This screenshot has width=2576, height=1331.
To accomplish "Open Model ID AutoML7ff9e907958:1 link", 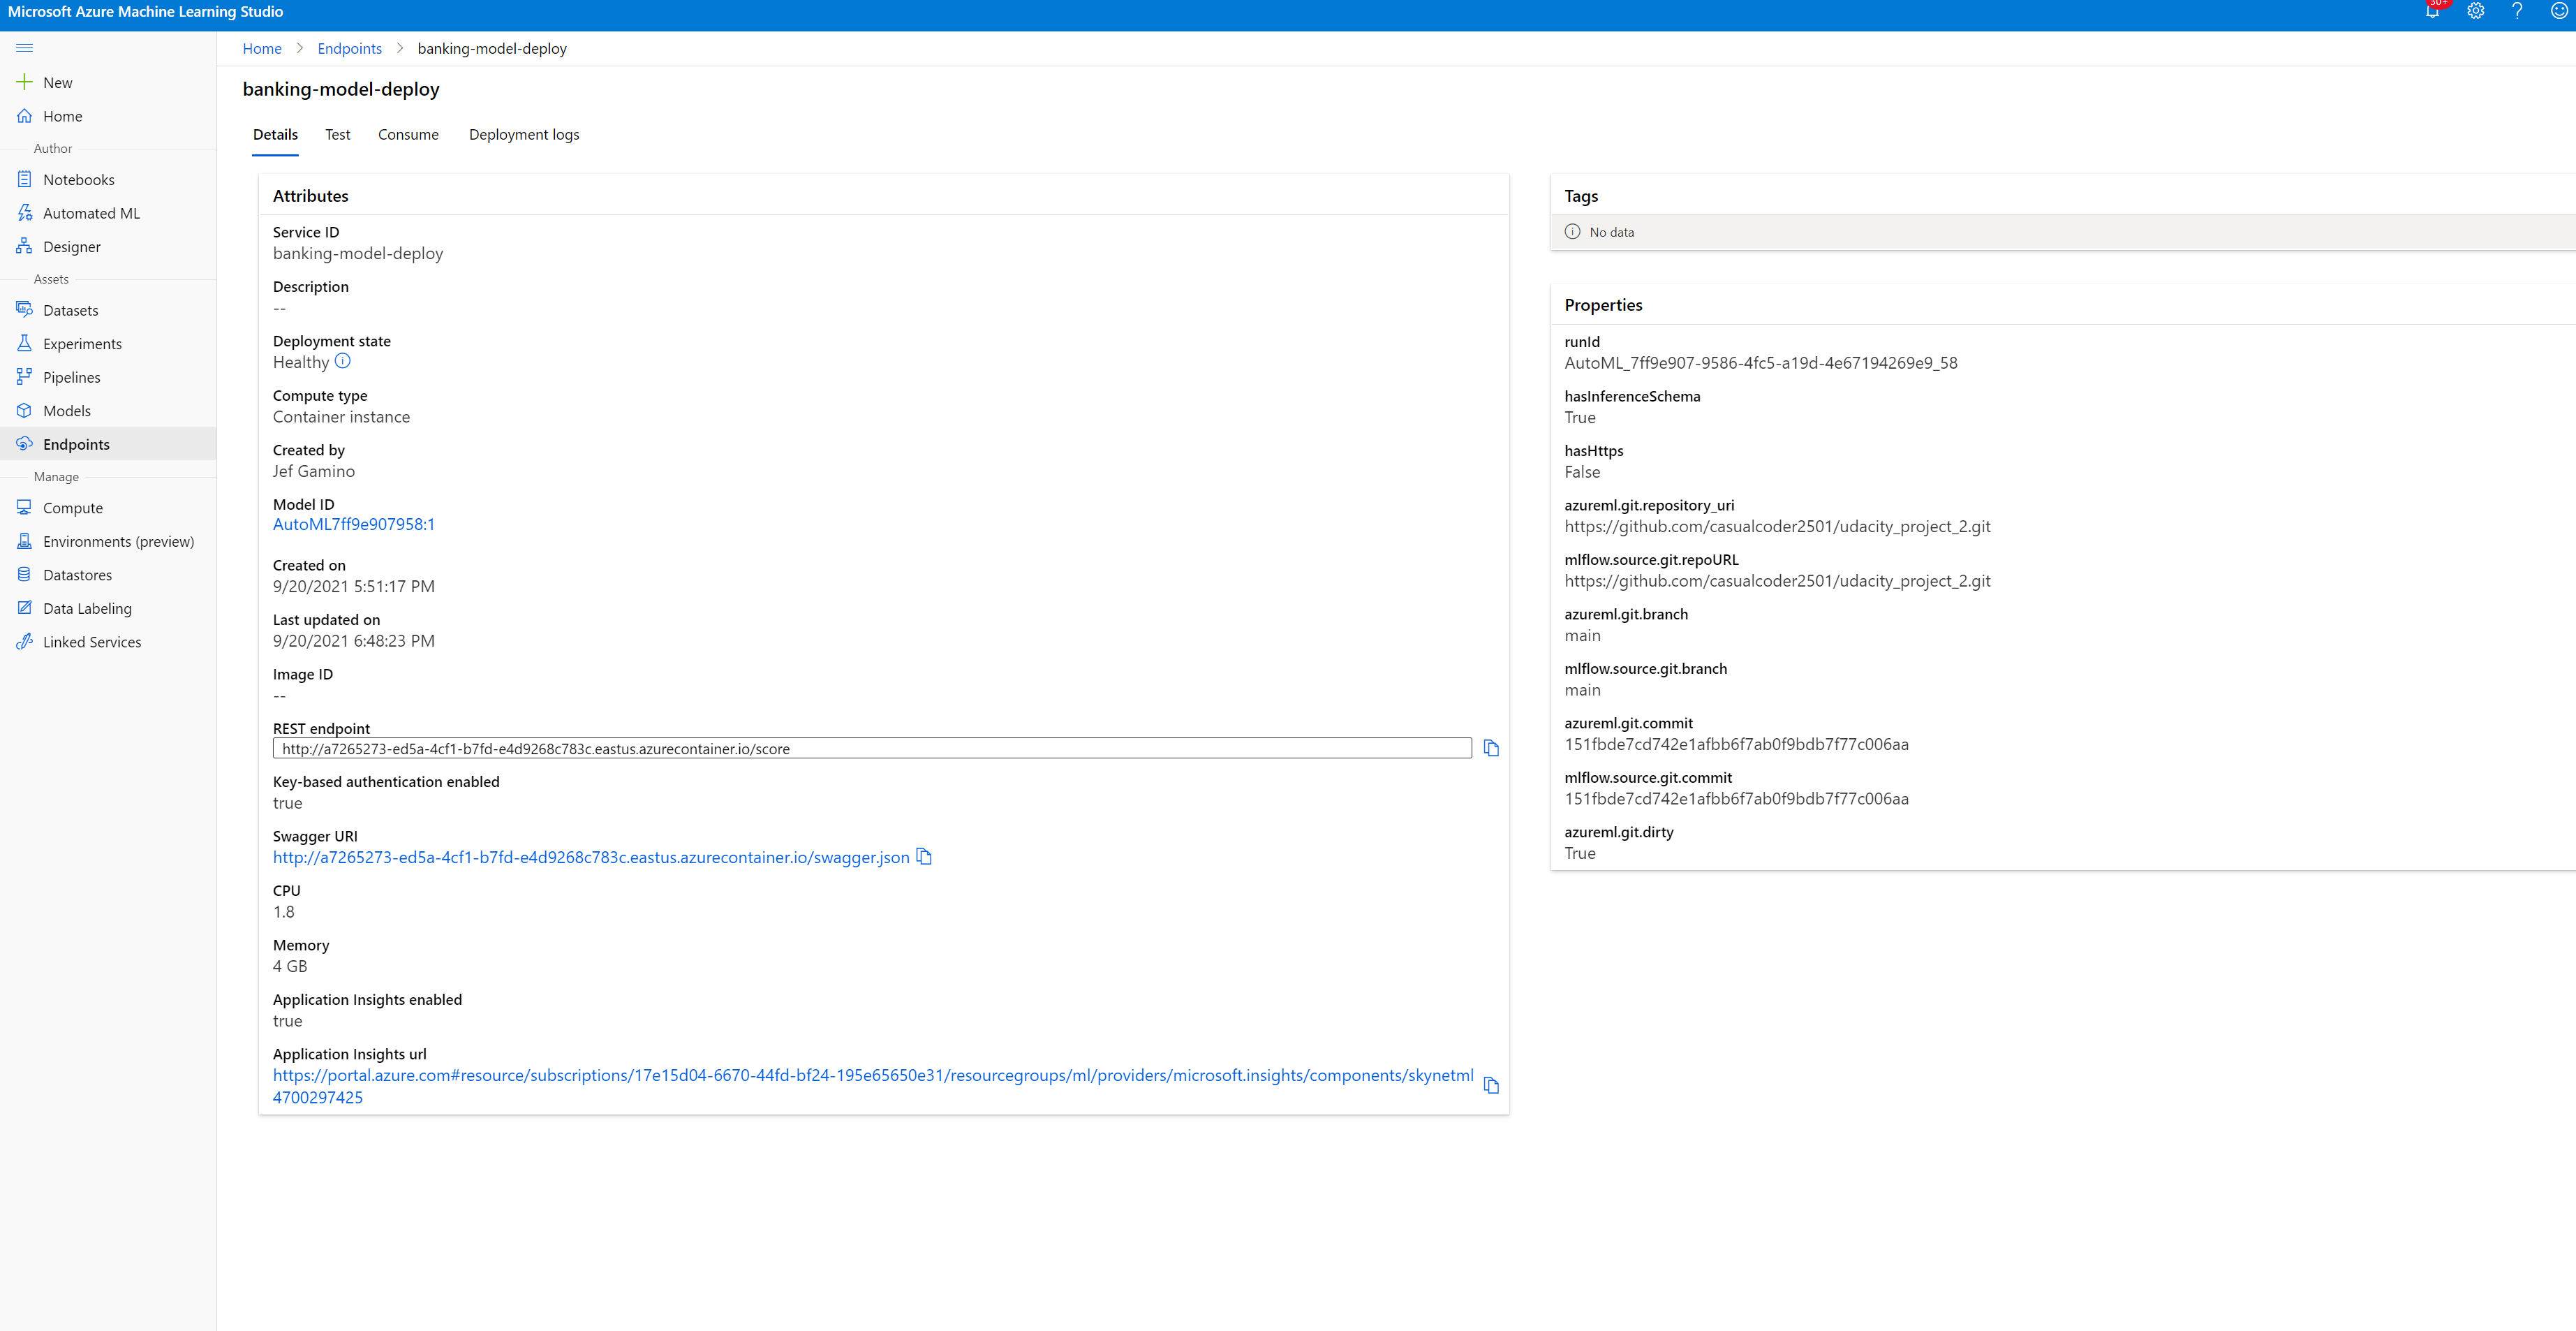I will 354,524.
